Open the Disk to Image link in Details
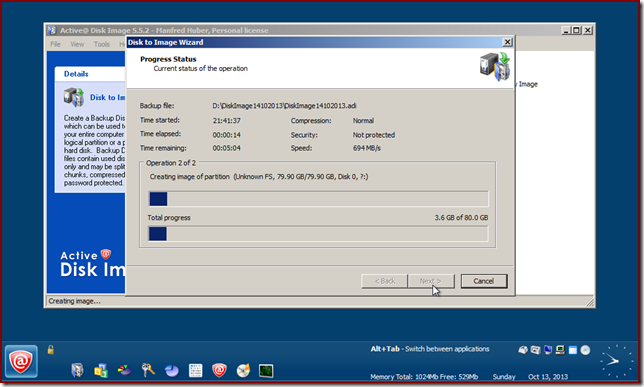This screenshot has width=644, height=387. pos(108,97)
